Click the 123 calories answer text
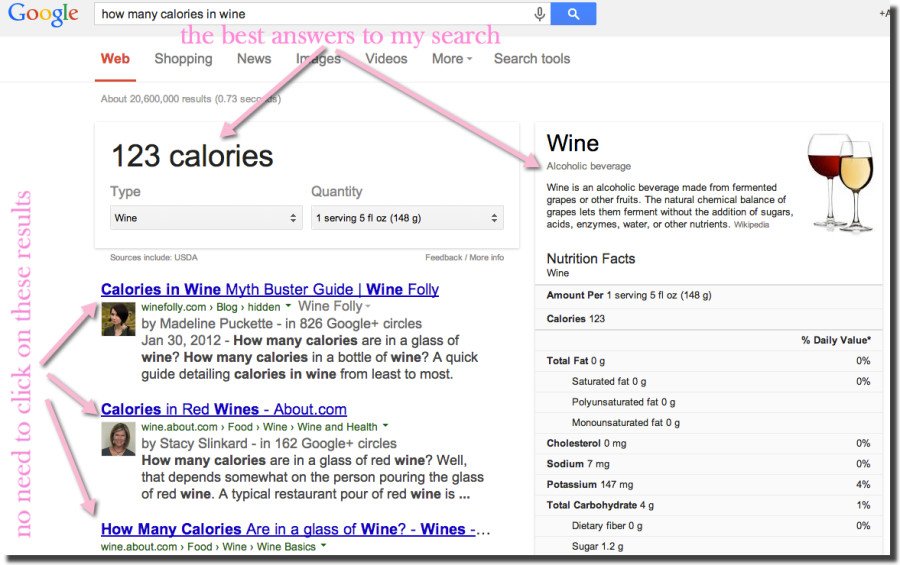 (192, 156)
